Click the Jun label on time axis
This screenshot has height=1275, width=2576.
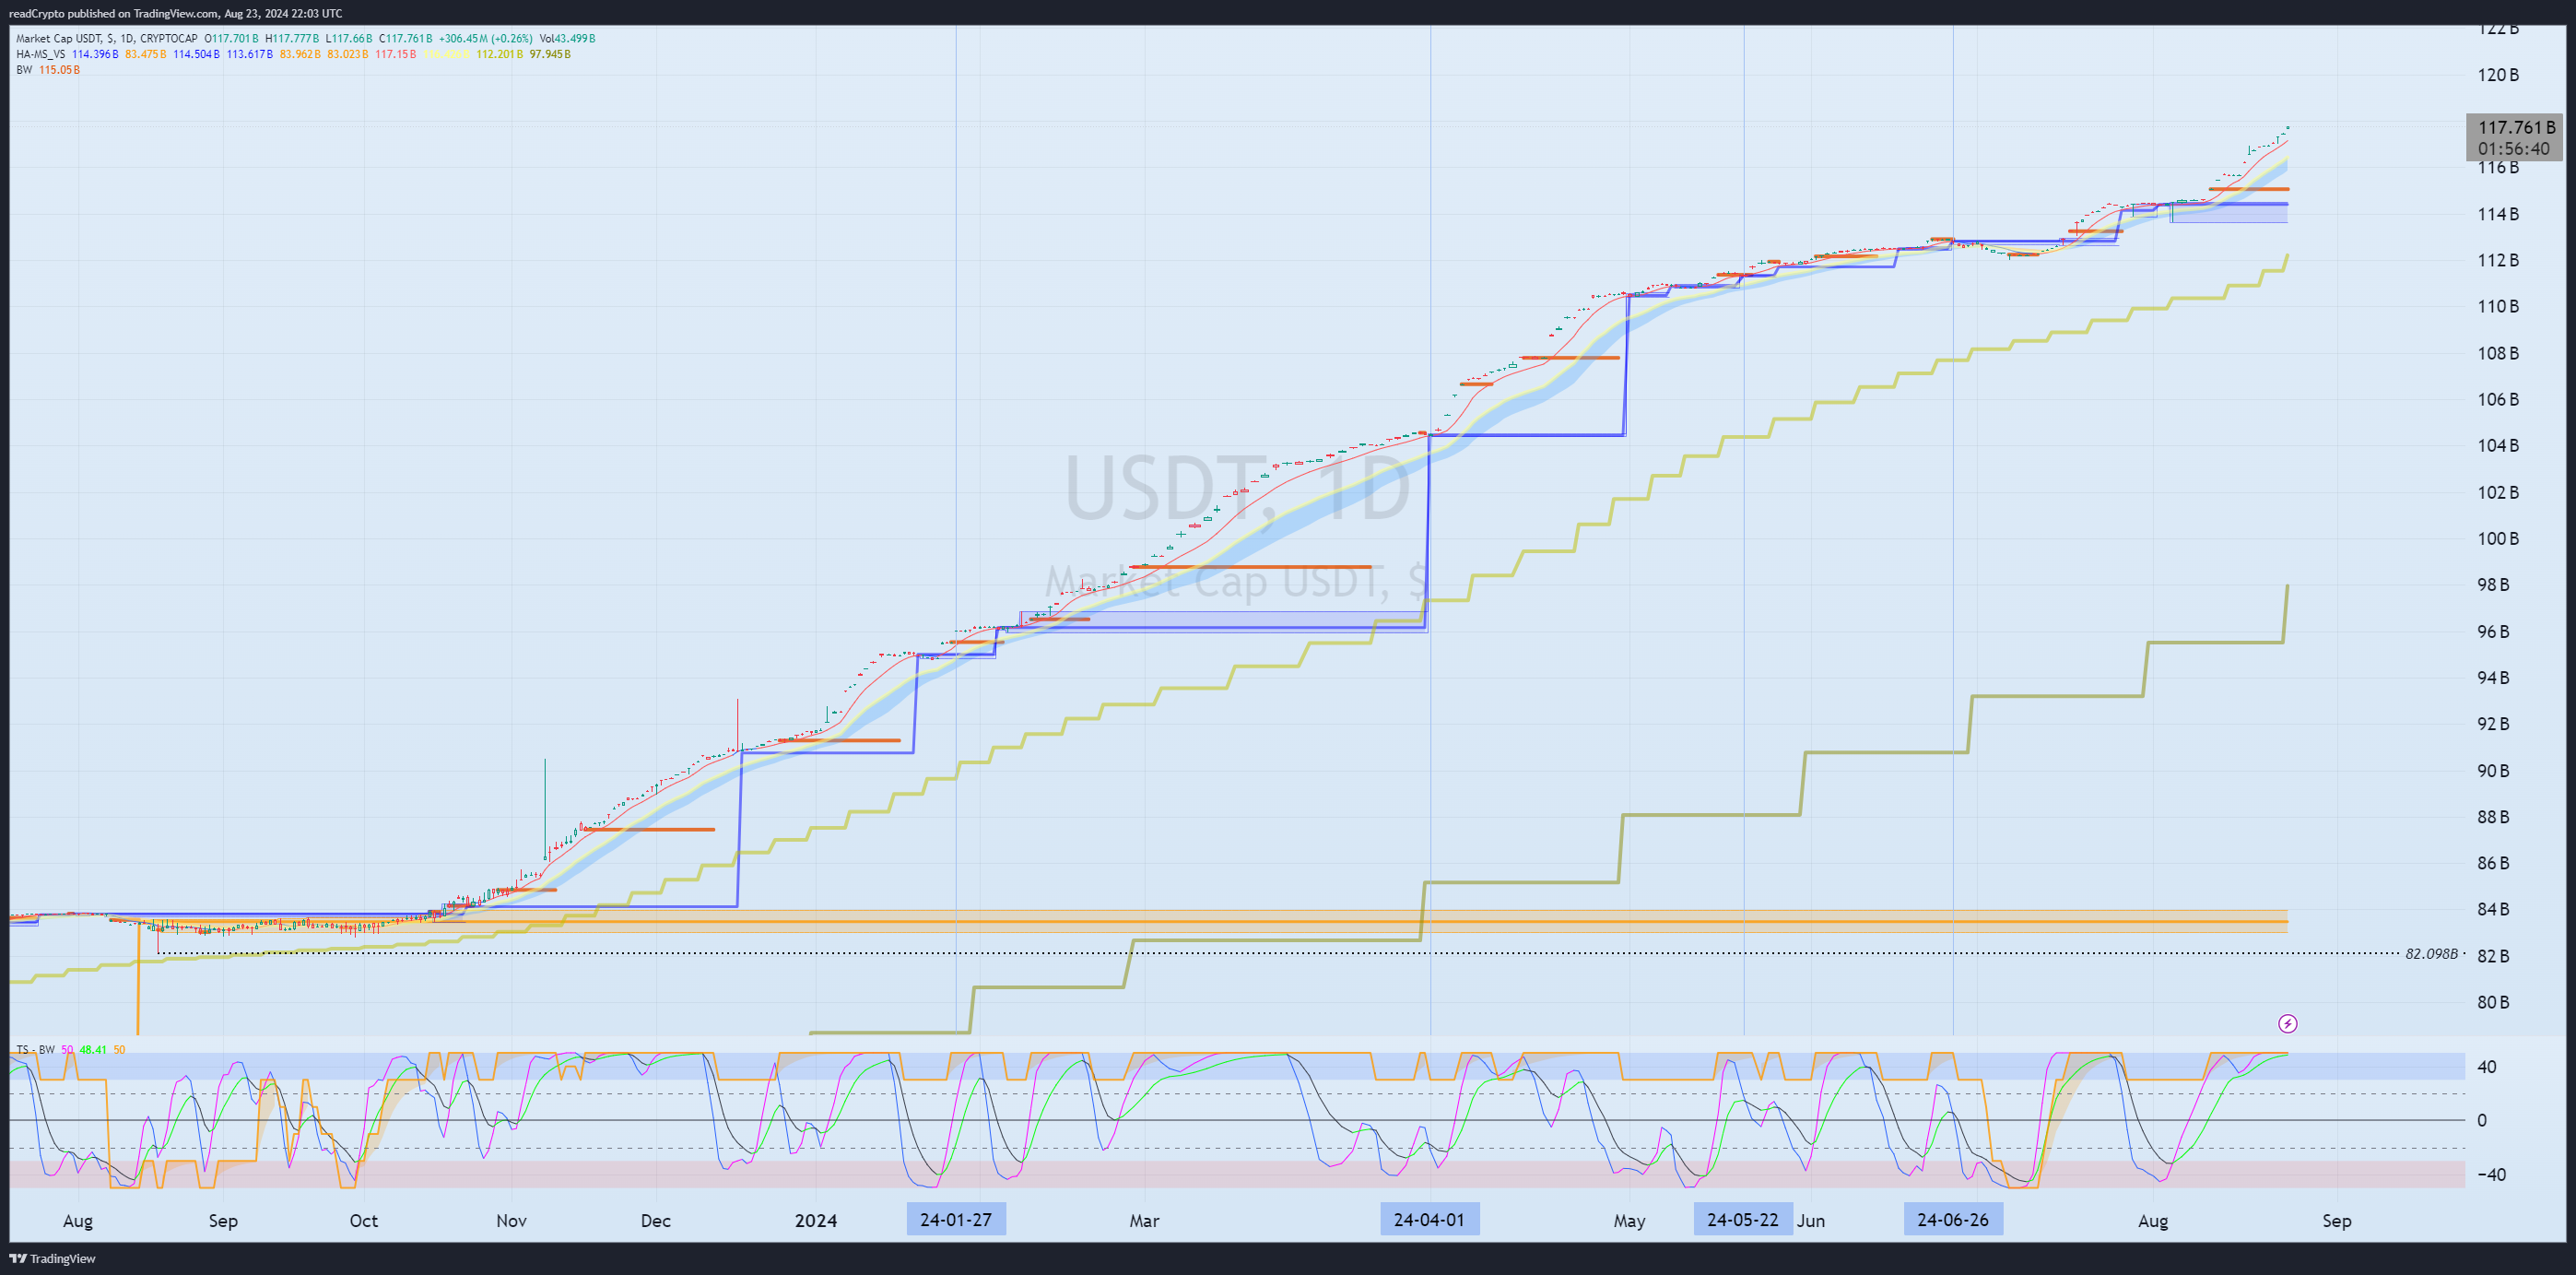click(1810, 1220)
